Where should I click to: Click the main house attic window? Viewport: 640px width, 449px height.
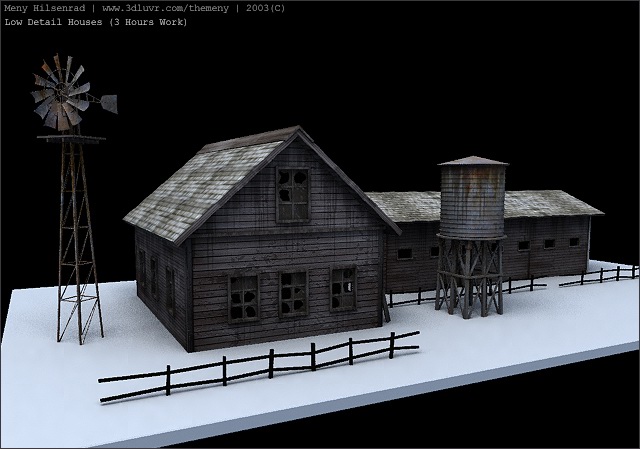[293, 194]
